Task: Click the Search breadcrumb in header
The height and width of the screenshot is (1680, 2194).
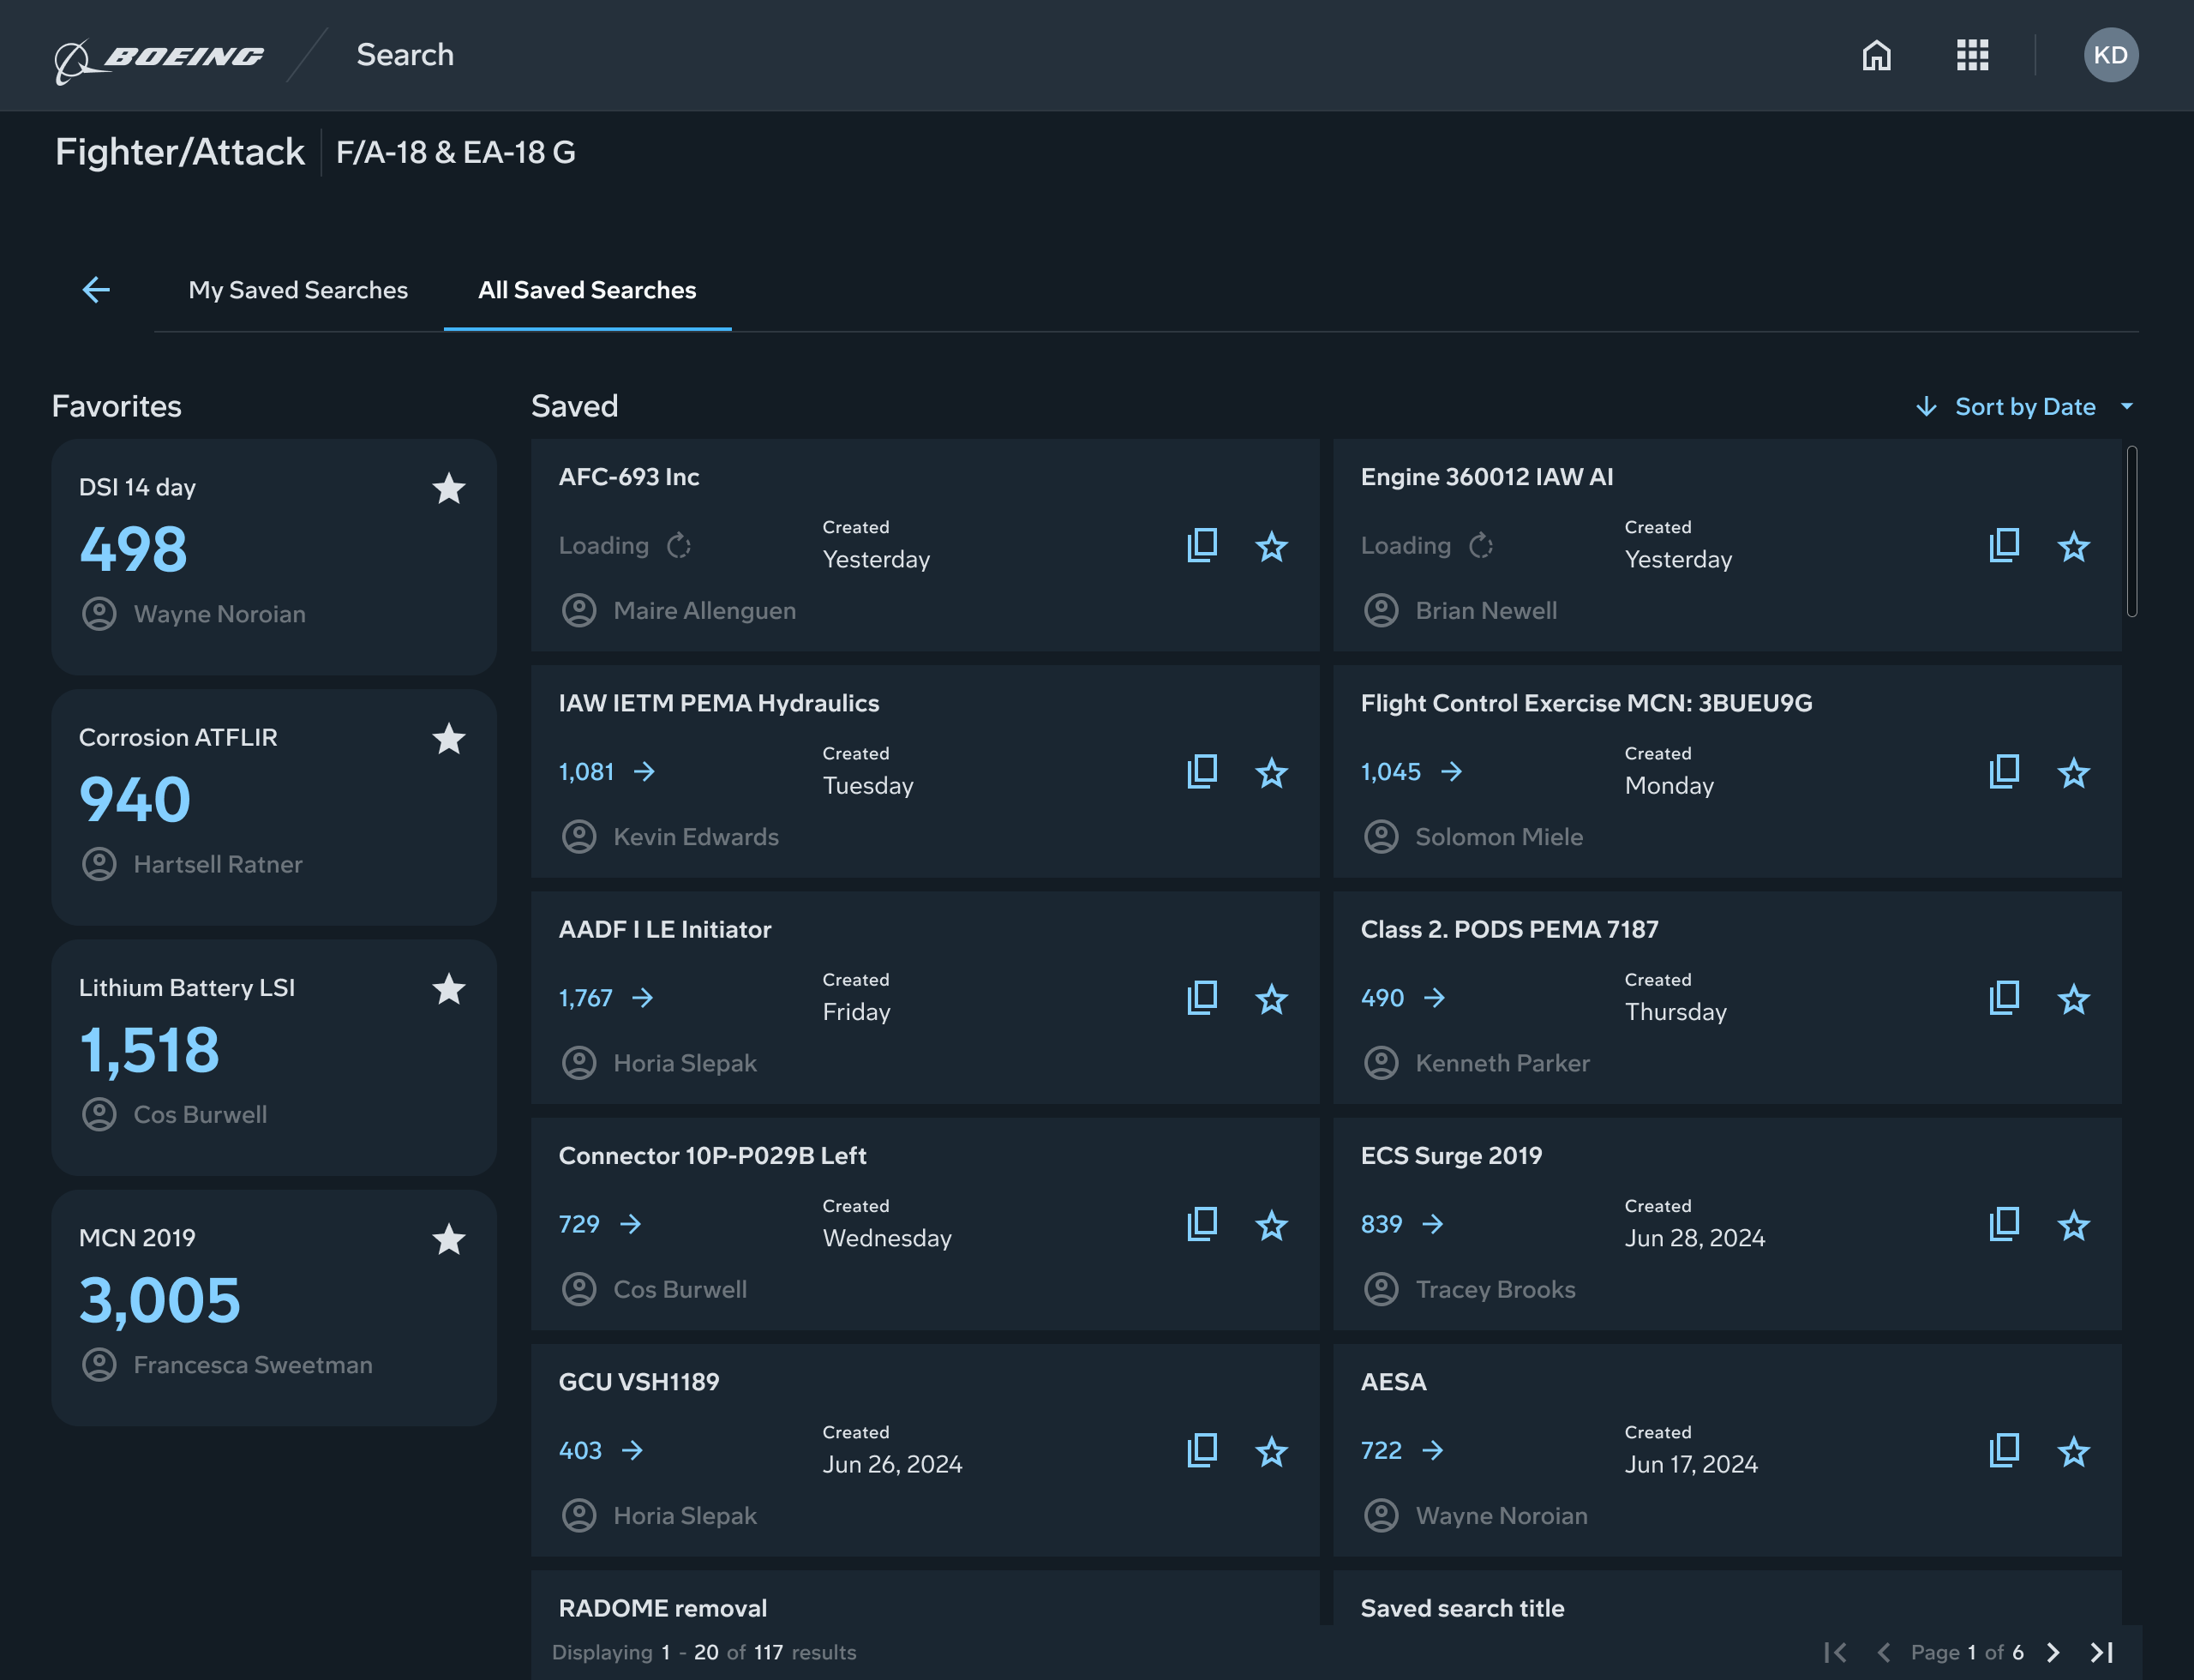Action: pyautogui.click(x=405, y=55)
